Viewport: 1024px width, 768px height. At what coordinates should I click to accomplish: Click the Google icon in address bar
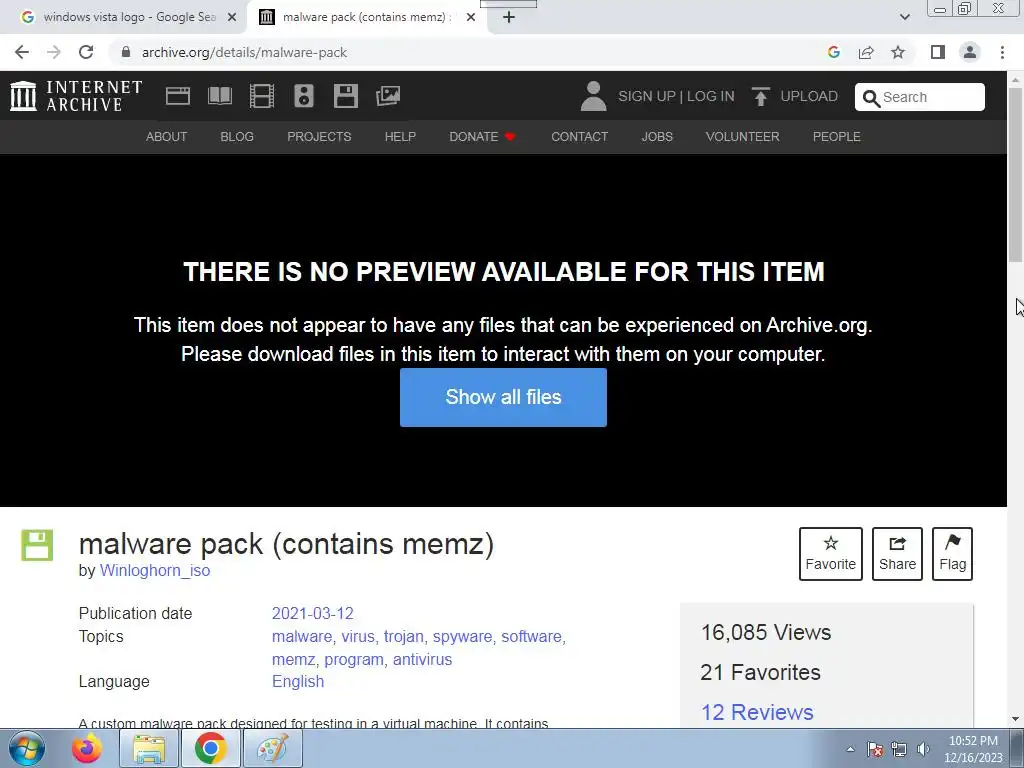pos(833,52)
